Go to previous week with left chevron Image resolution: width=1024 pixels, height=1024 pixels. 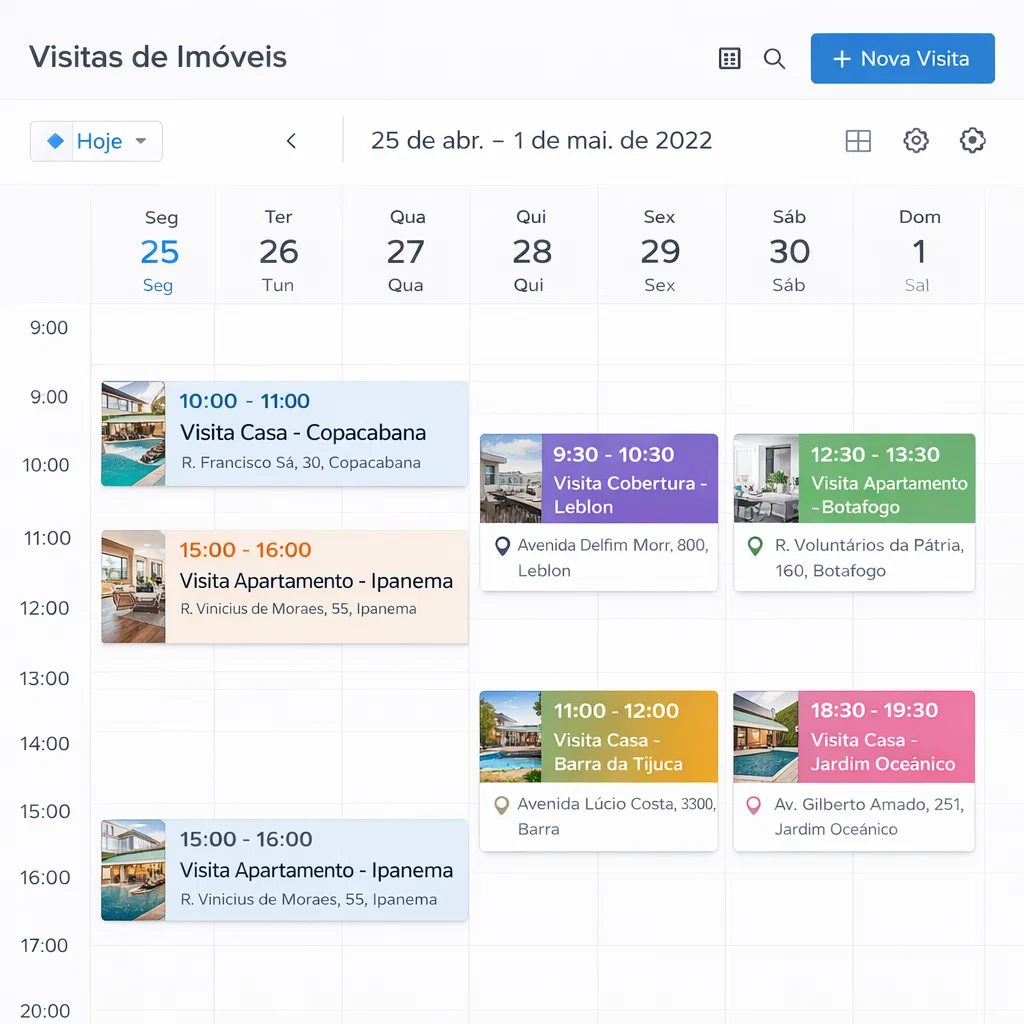point(291,141)
